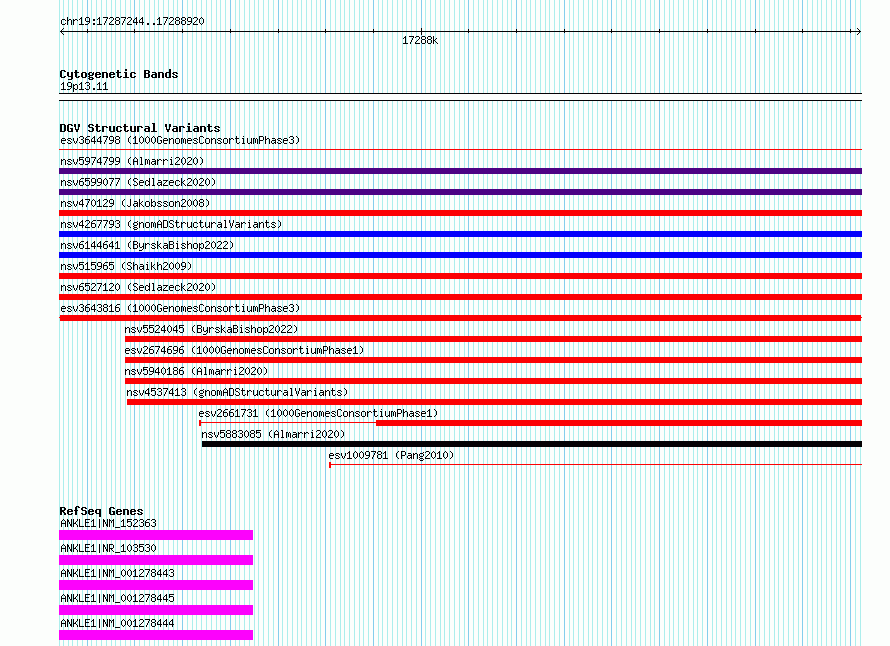Click the red bar under esv3643816

(460, 318)
